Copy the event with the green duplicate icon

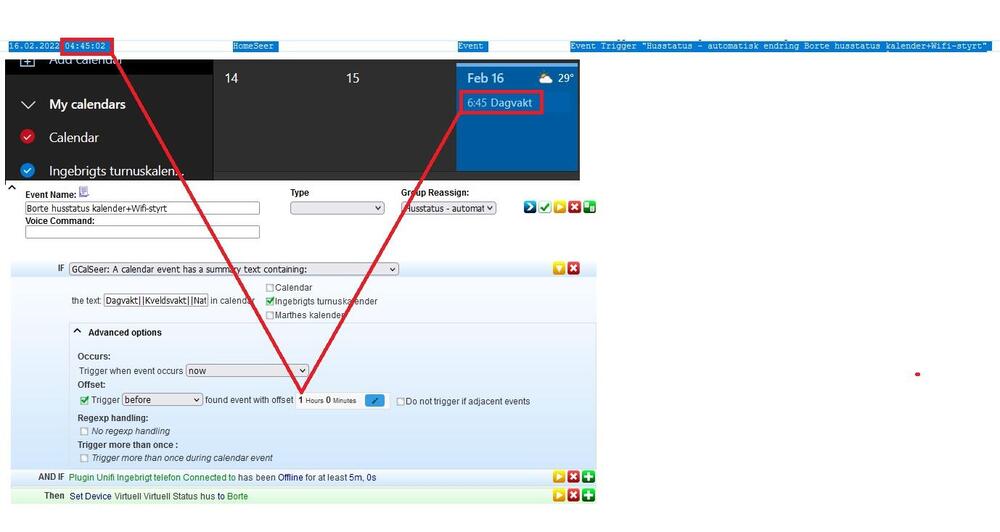[x=589, y=207]
